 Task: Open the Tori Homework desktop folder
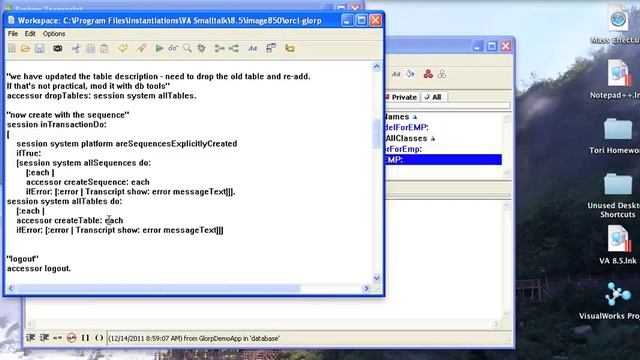click(x=618, y=136)
